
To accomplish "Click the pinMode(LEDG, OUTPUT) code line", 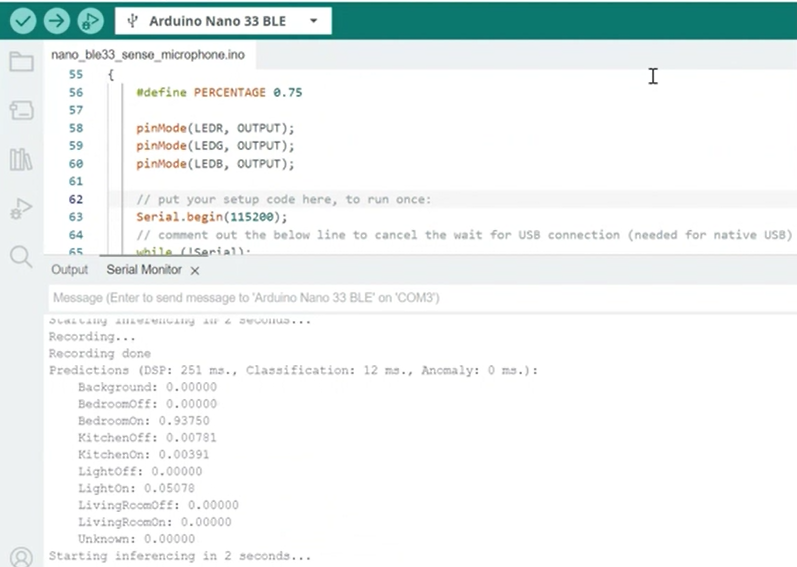I will tap(216, 145).
